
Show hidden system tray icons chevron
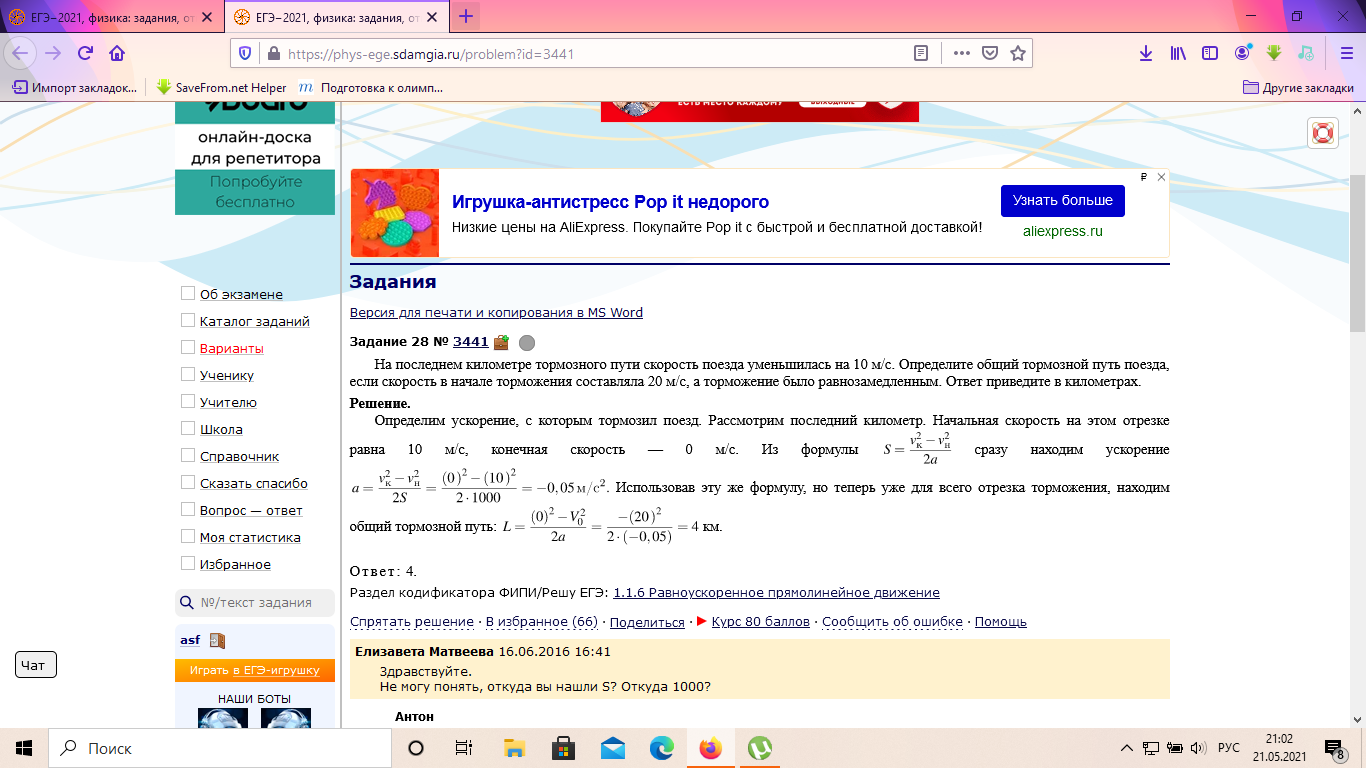(x=1127, y=748)
